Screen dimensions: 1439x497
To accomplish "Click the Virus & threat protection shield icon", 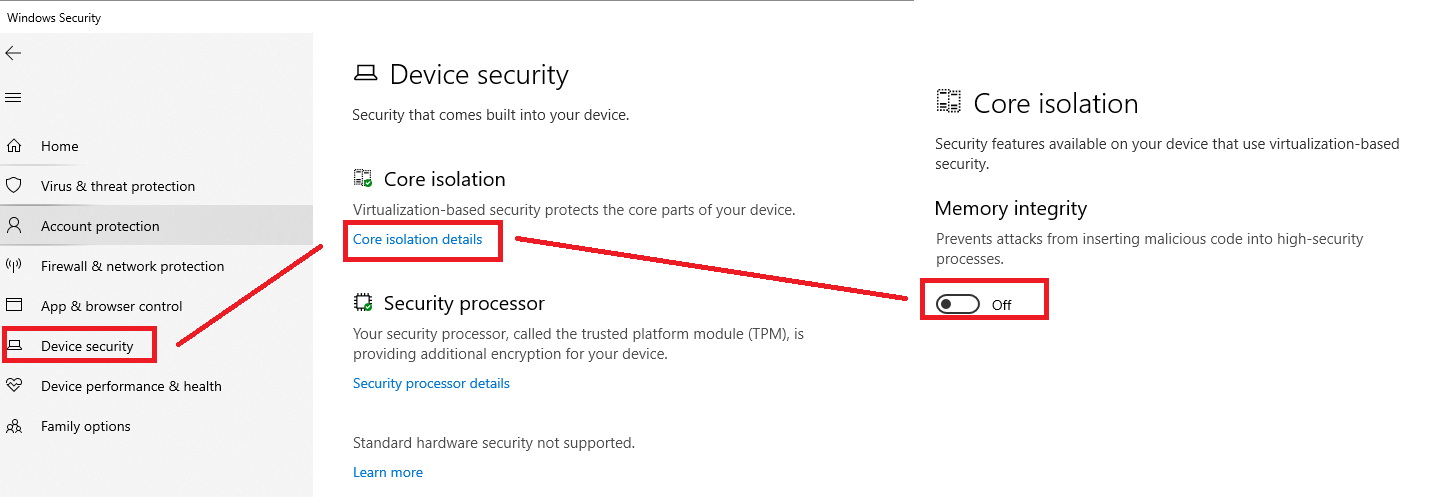I will point(14,186).
